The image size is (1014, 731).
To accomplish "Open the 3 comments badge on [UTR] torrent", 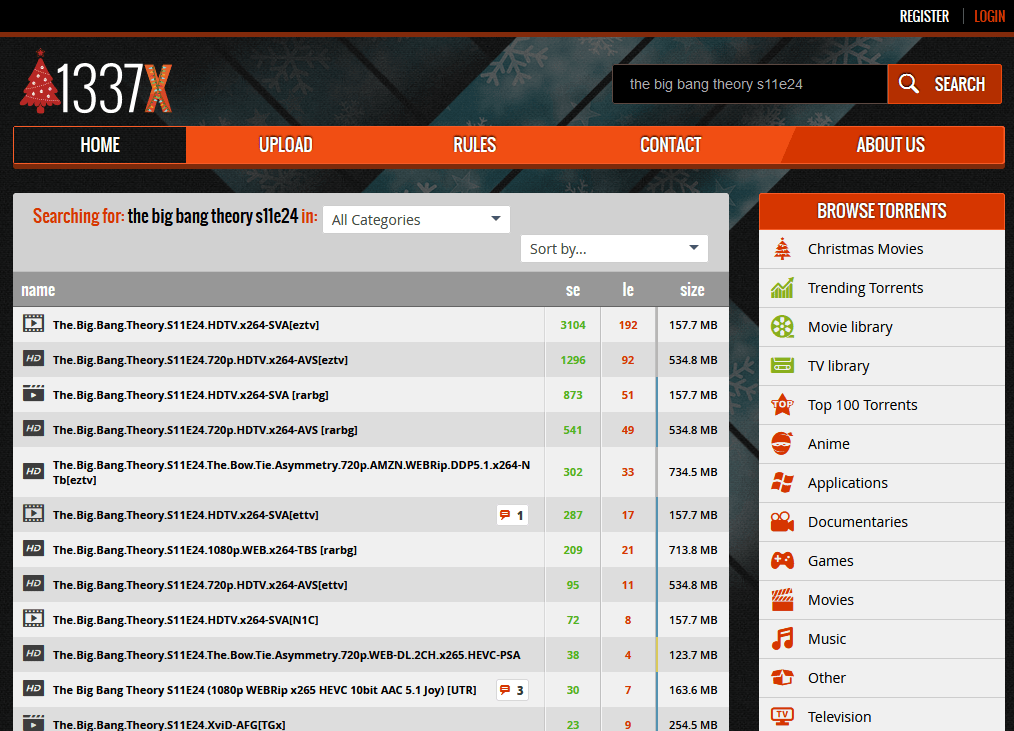I will pos(512,690).
